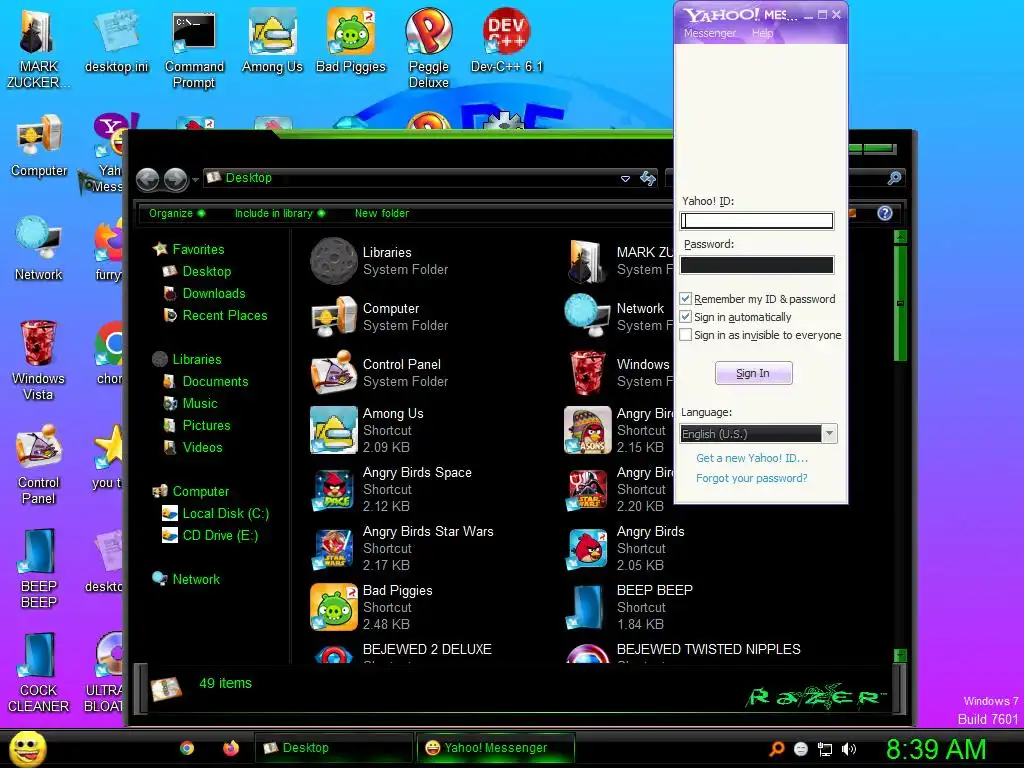Click Firefox icon in the taskbar
1024x768 pixels.
click(231, 748)
